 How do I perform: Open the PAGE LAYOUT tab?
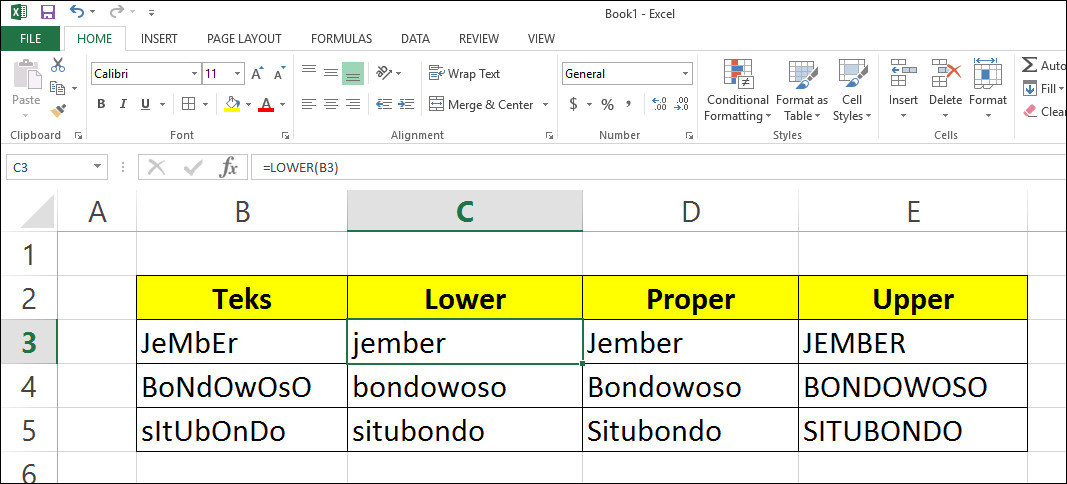coord(244,39)
